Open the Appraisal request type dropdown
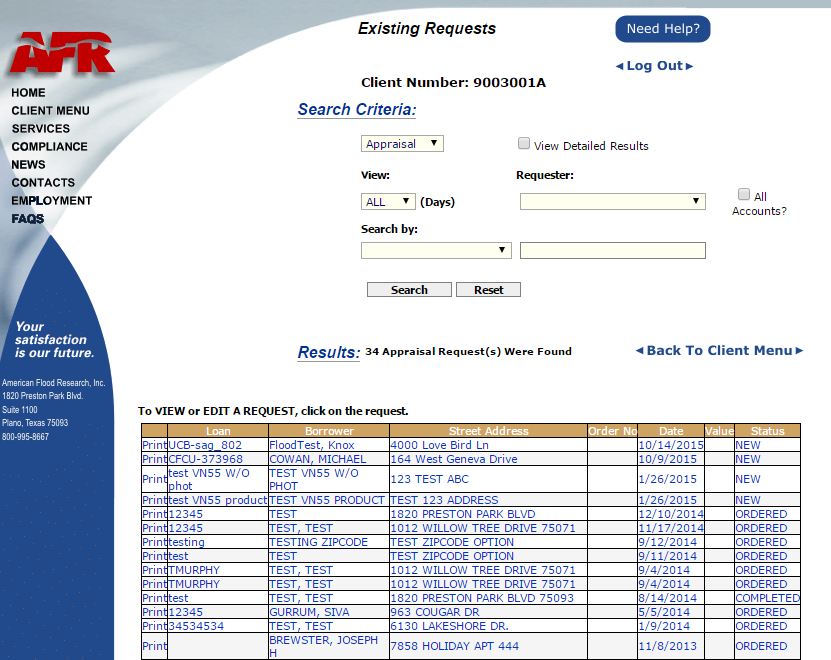 coord(402,143)
